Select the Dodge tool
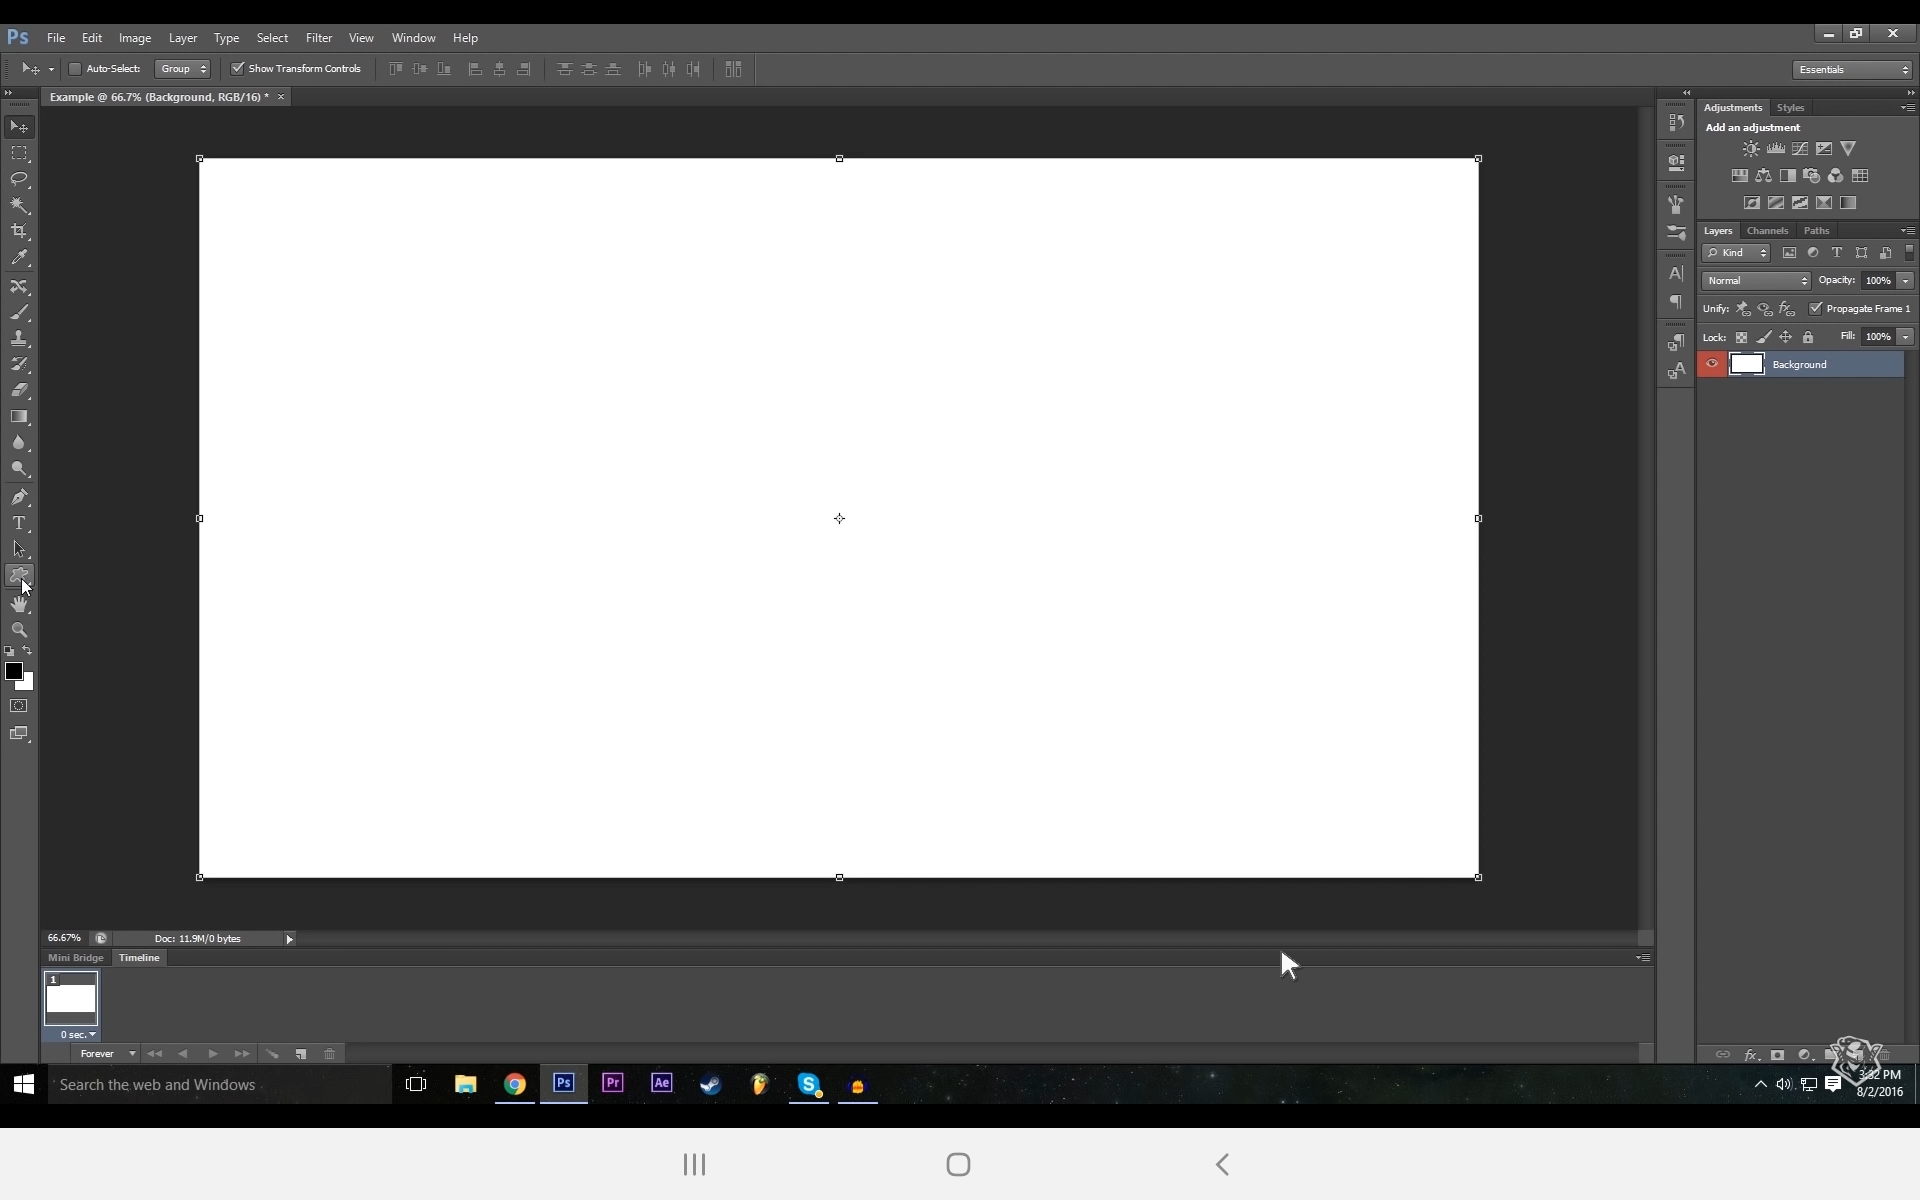The image size is (1920, 1200). [x=19, y=468]
